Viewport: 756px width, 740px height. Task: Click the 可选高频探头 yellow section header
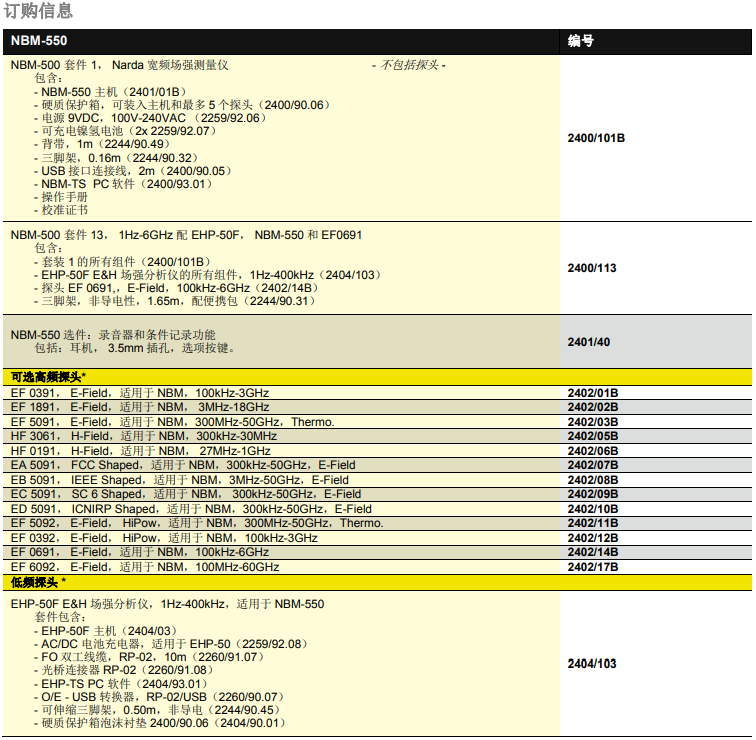click(x=48, y=377)
